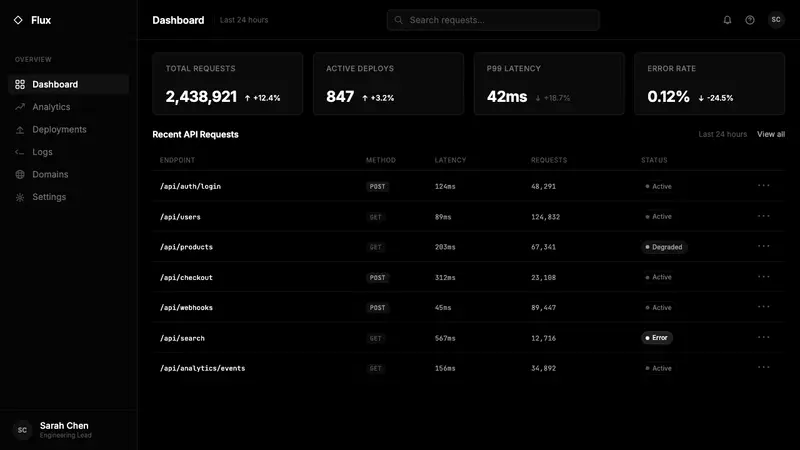
Task: Click the /api/products endpoint
Action: click(186, 247)
